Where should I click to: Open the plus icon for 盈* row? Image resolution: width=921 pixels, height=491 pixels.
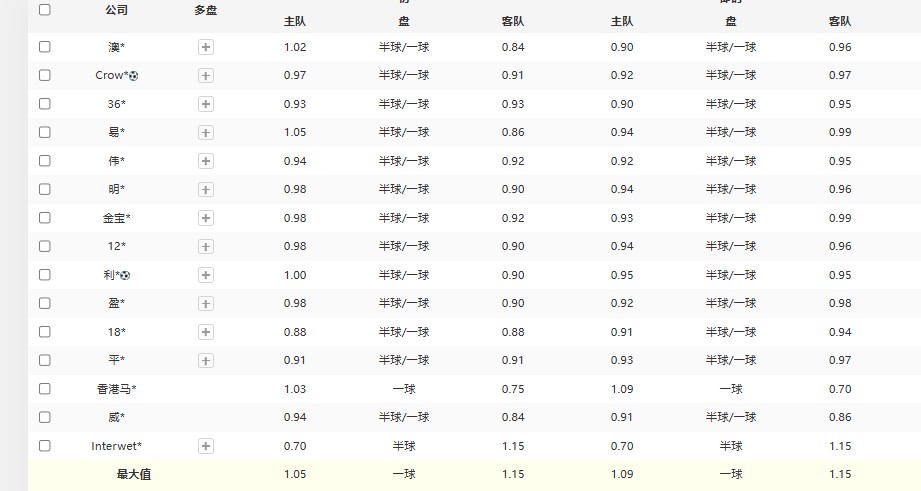(x=205, y=303)
